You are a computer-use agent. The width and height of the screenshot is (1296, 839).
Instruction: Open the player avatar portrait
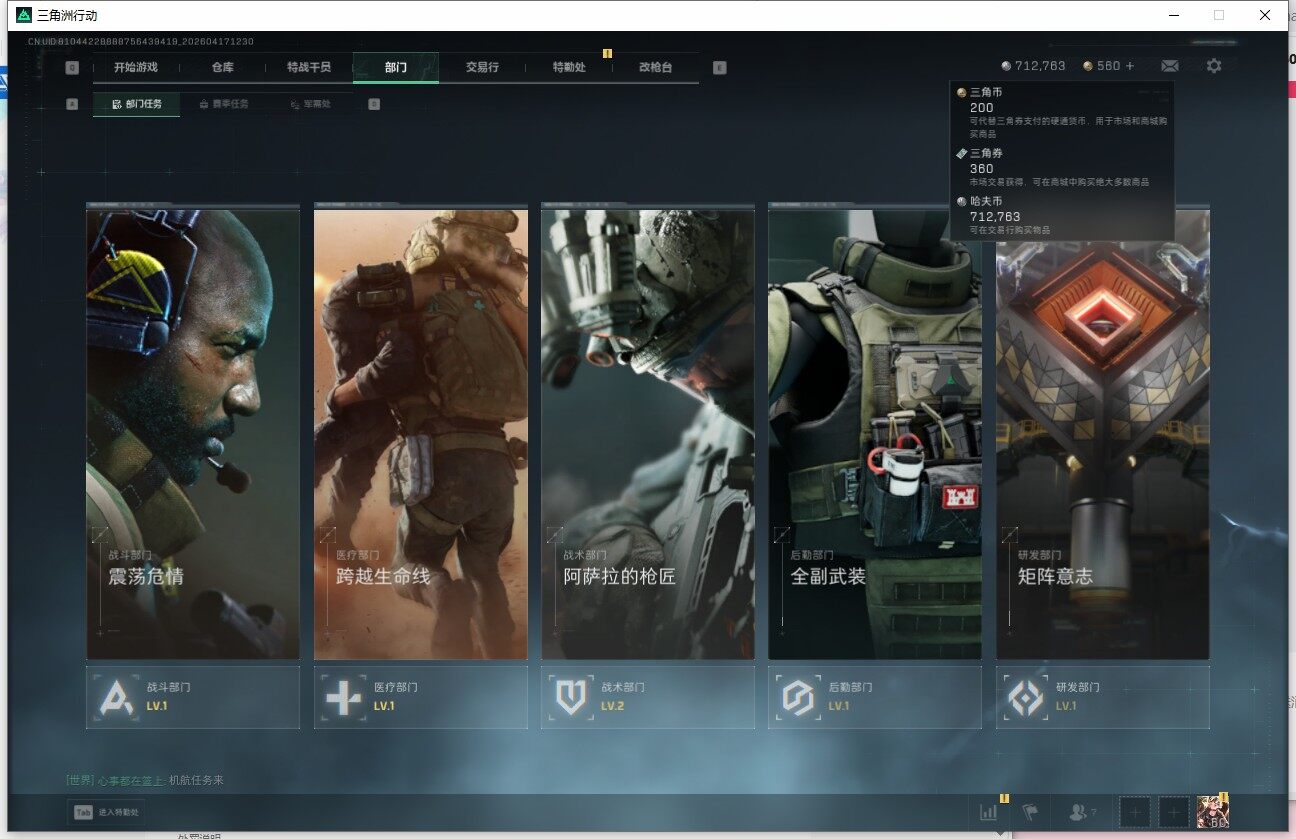tap(1213, 813)
